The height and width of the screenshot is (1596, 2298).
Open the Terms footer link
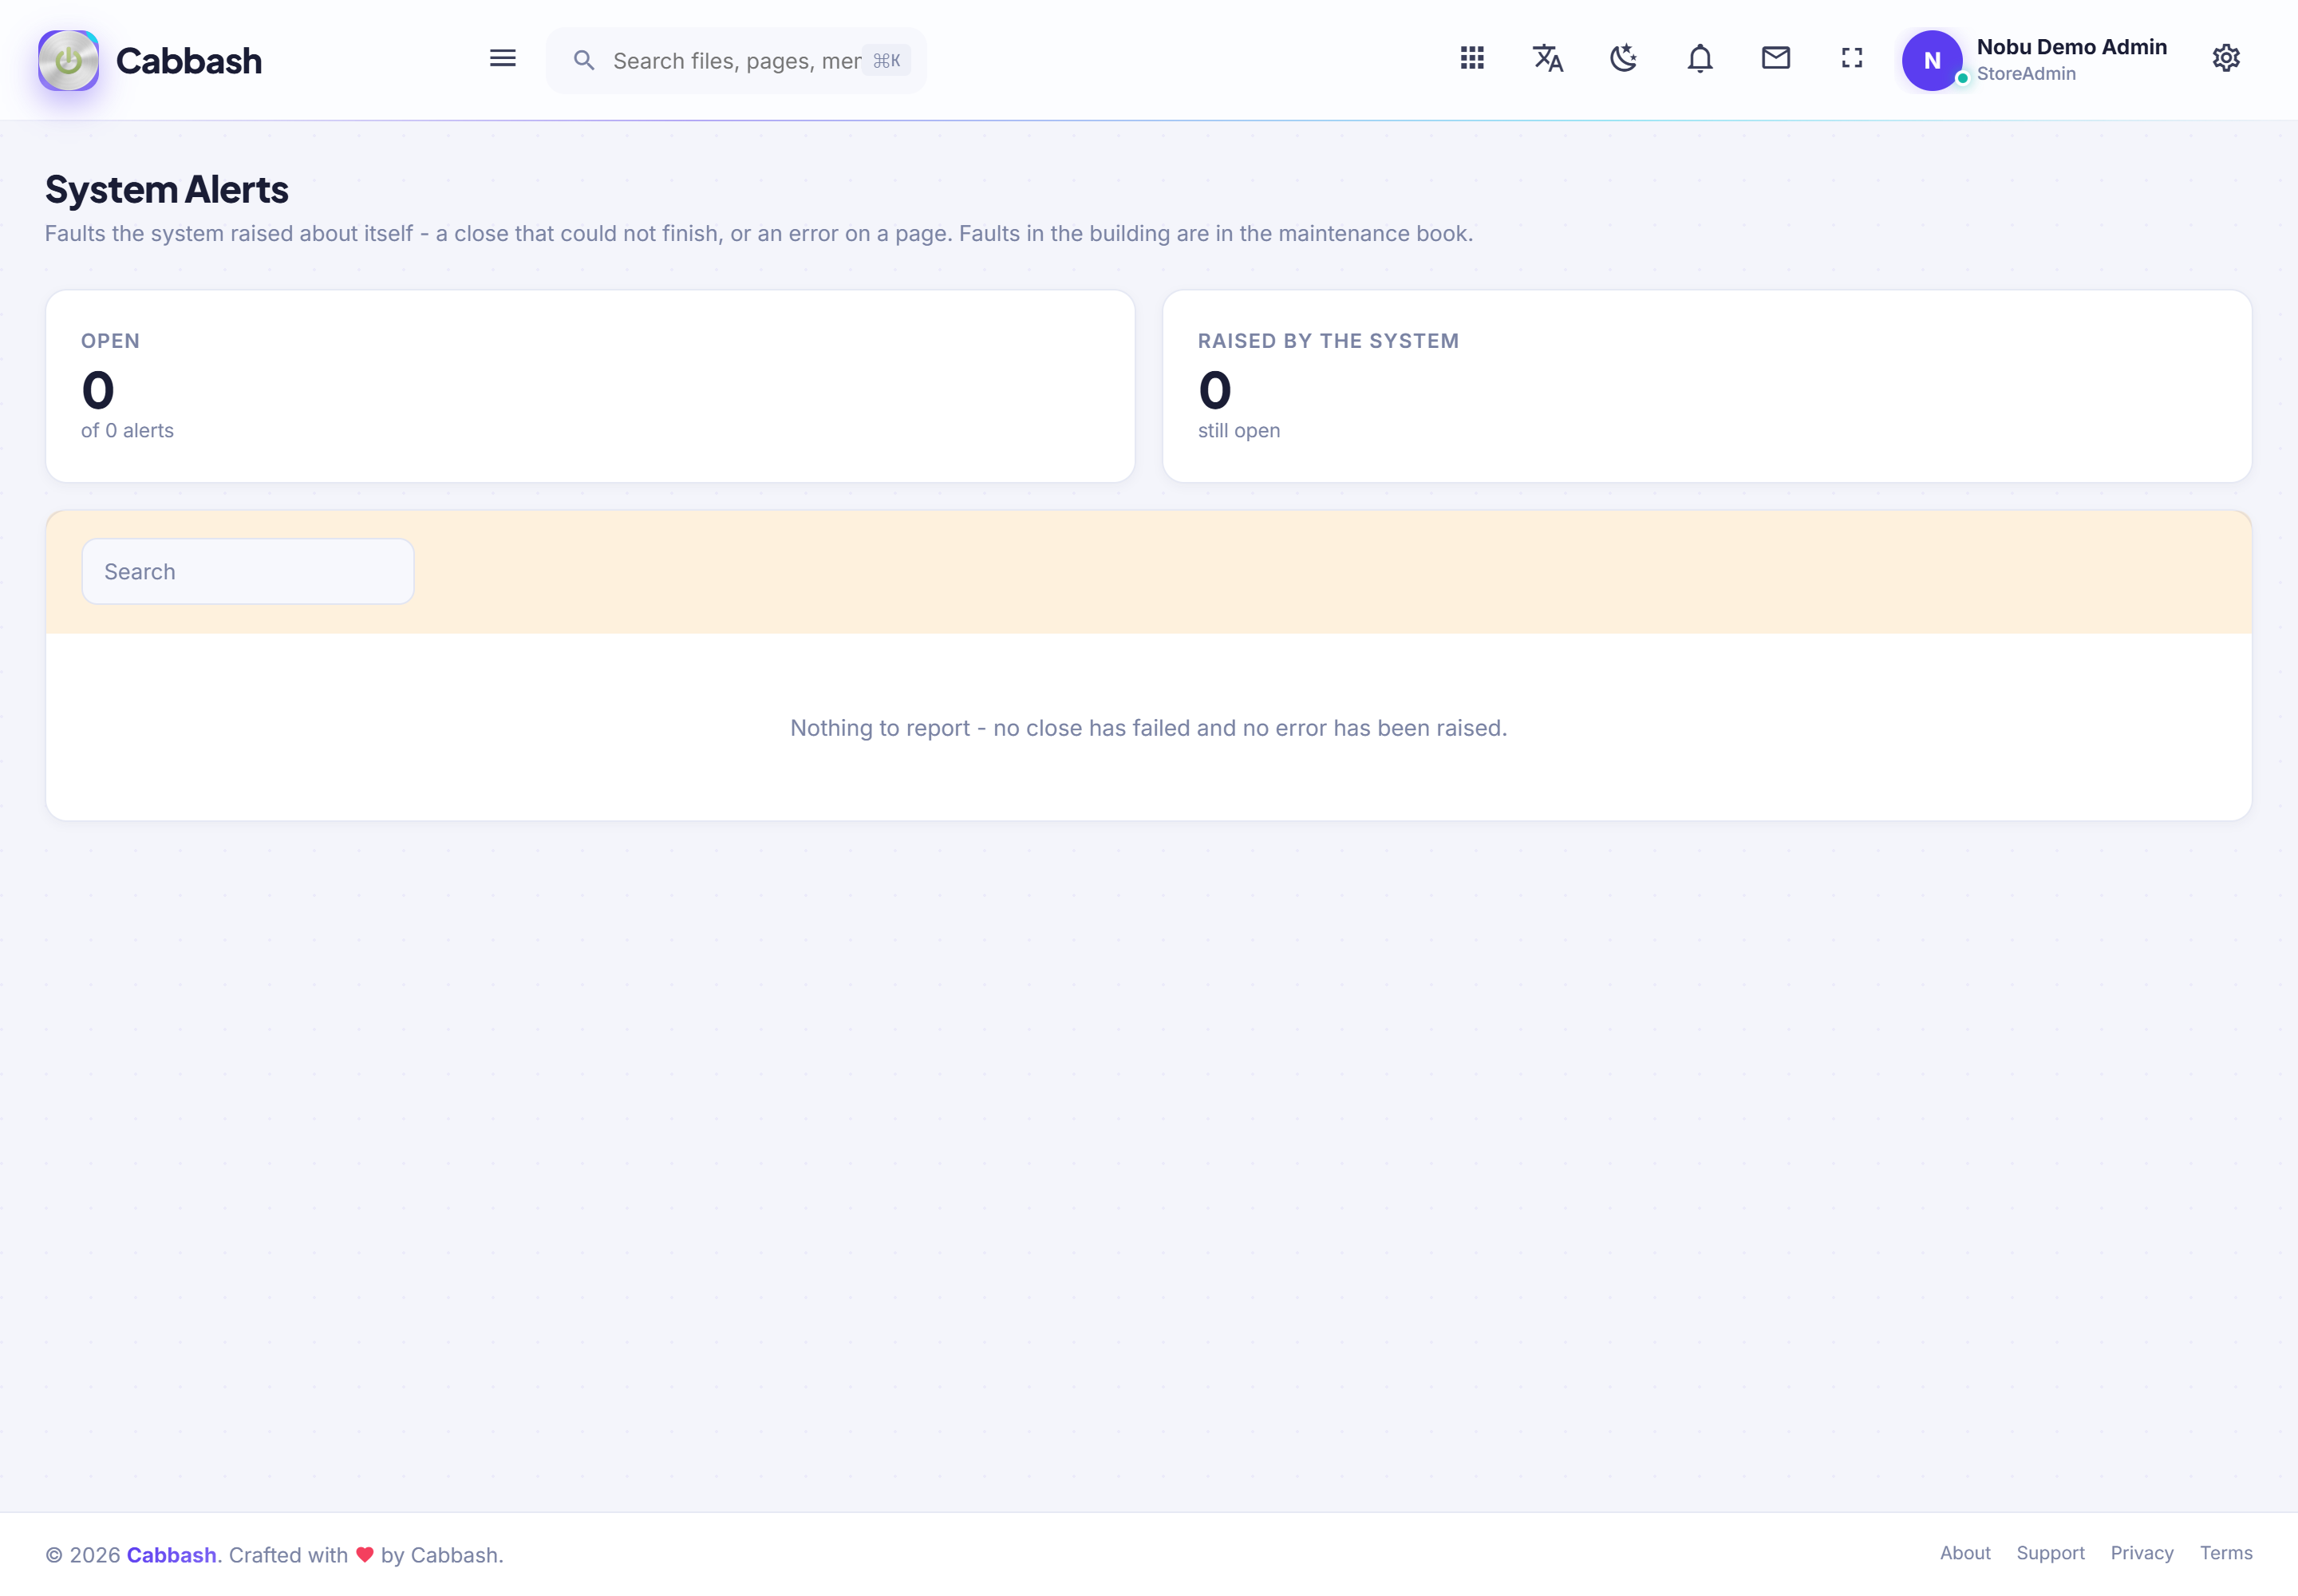coord(2226,1553)
